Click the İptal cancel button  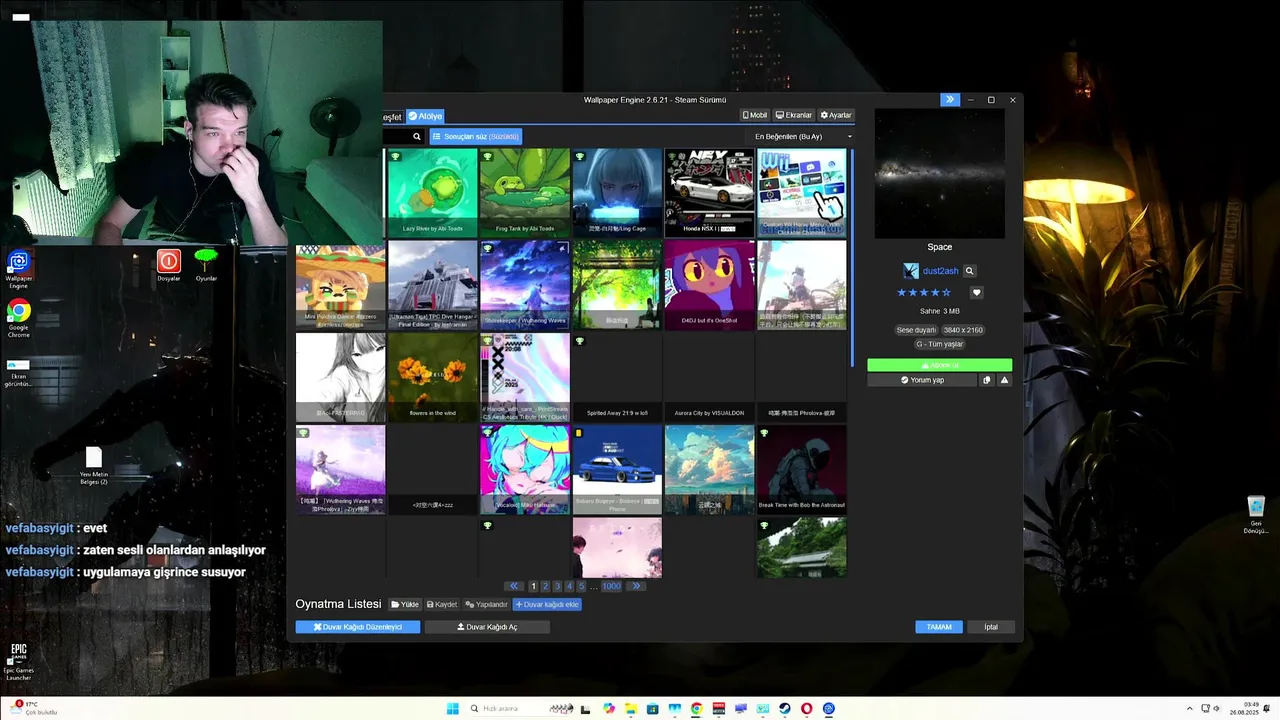tap(991, 627)
